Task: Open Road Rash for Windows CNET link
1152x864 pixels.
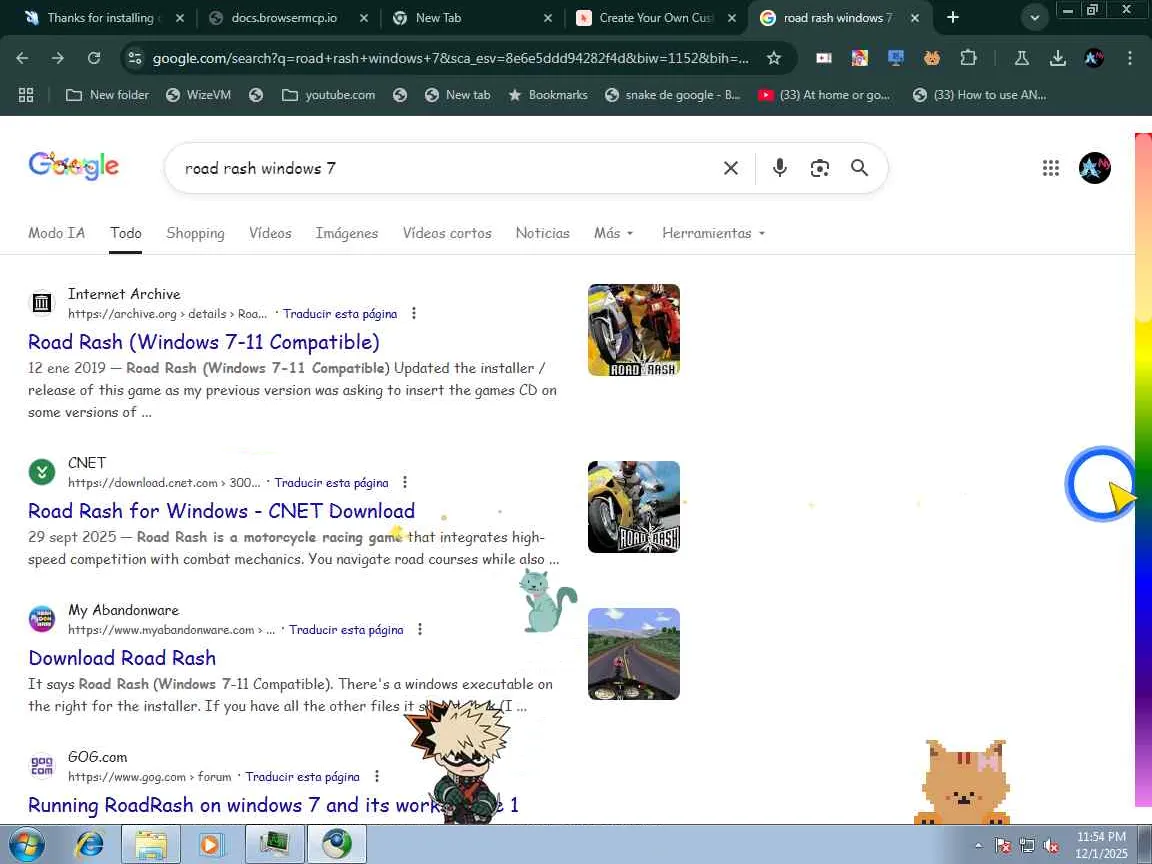Action: point(221,511)
